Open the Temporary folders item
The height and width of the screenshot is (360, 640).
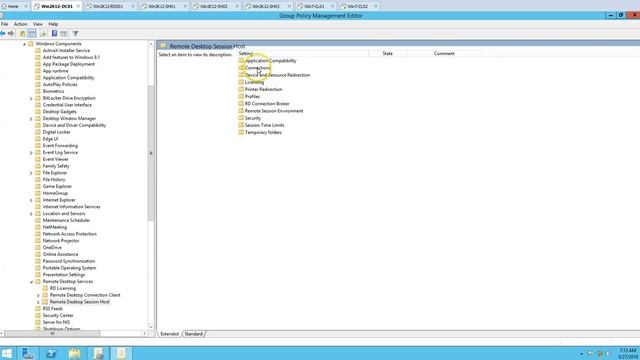click(x=263, y=133)
